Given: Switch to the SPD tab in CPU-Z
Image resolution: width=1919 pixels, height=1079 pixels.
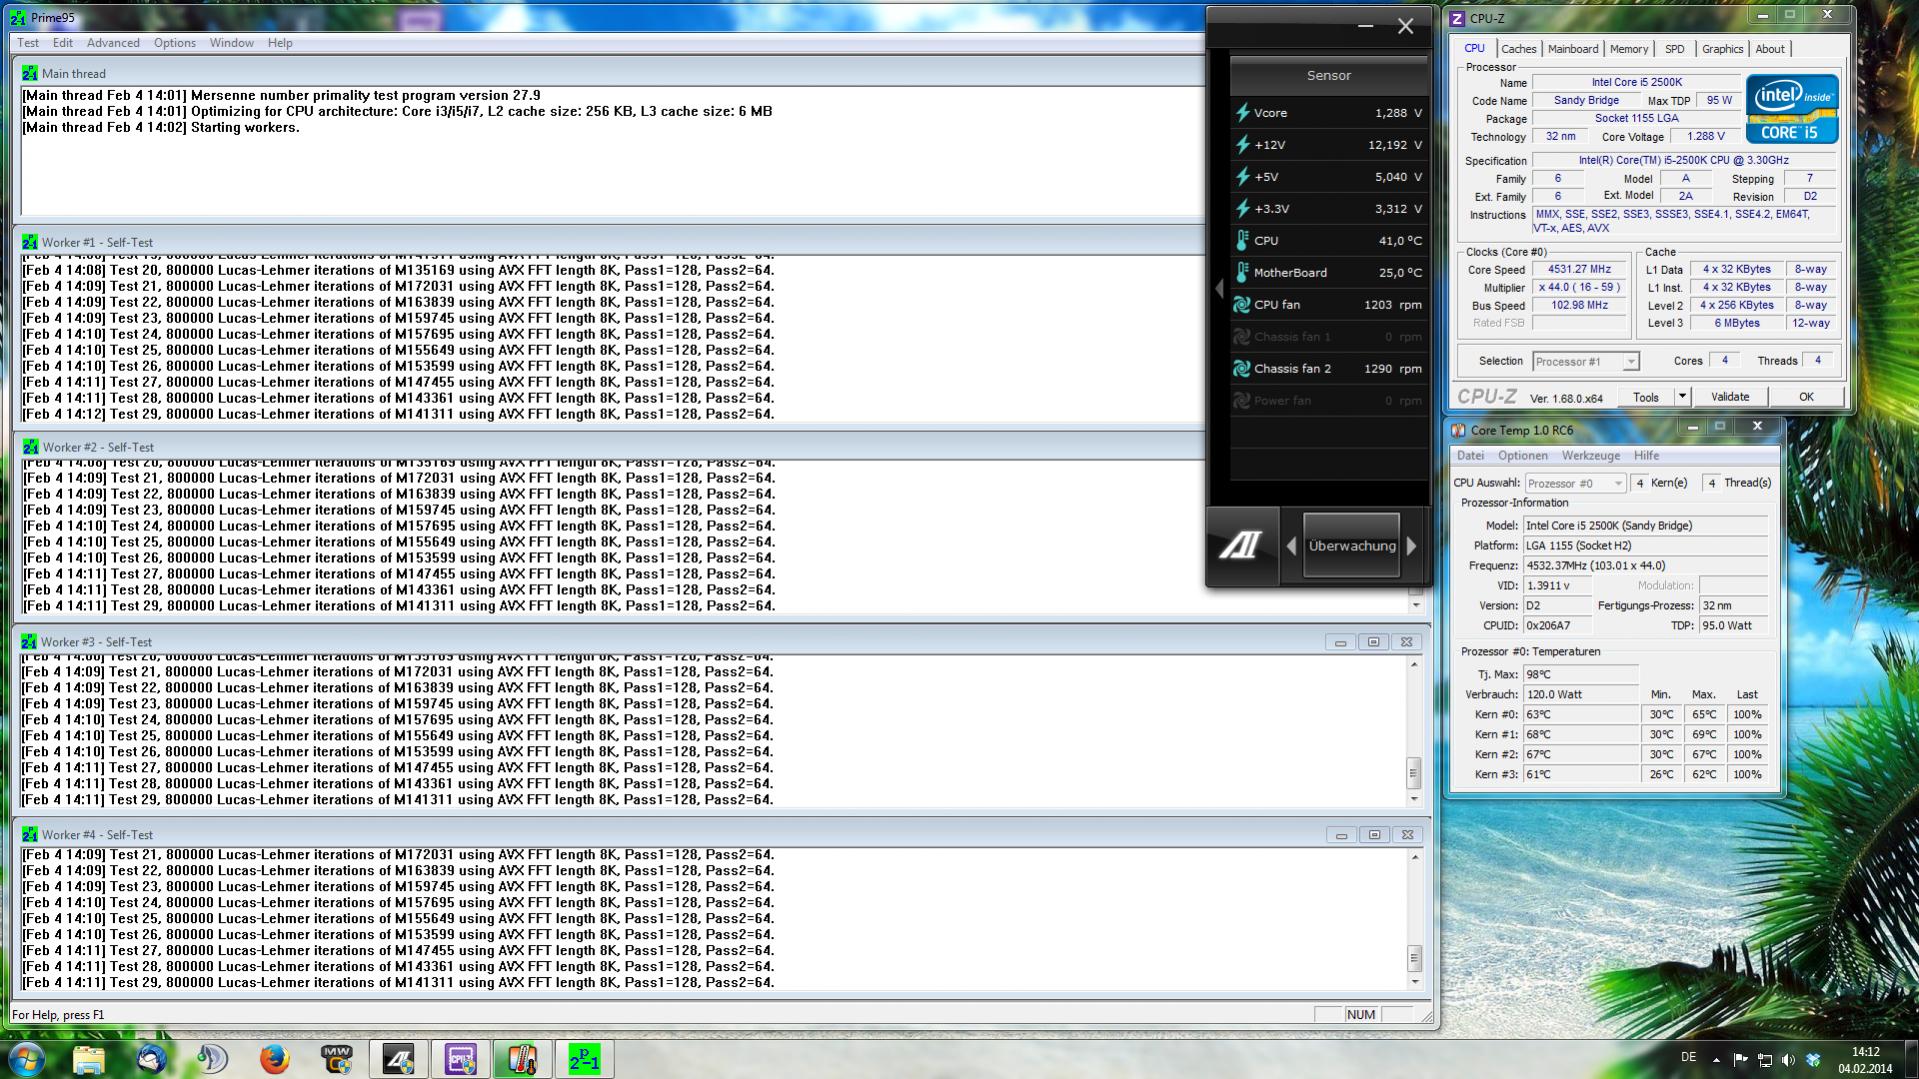Looking at the screenshot, I should pos(1675,49).
